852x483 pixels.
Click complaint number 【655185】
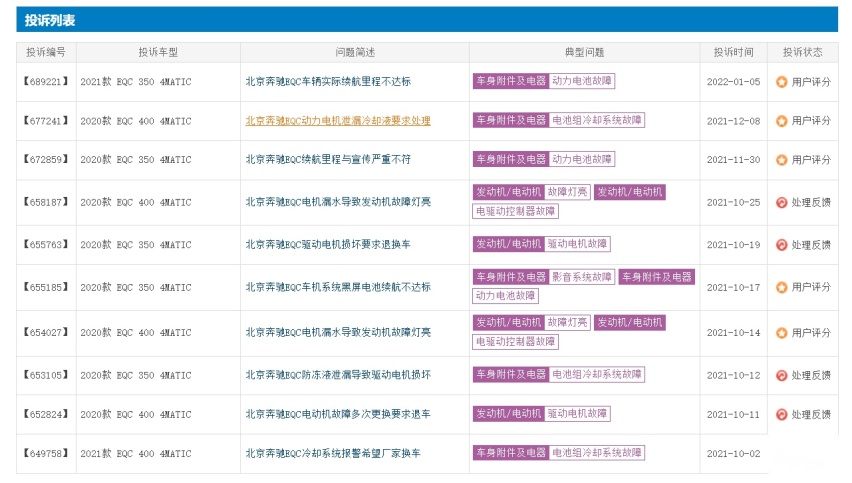pos(46,287)
